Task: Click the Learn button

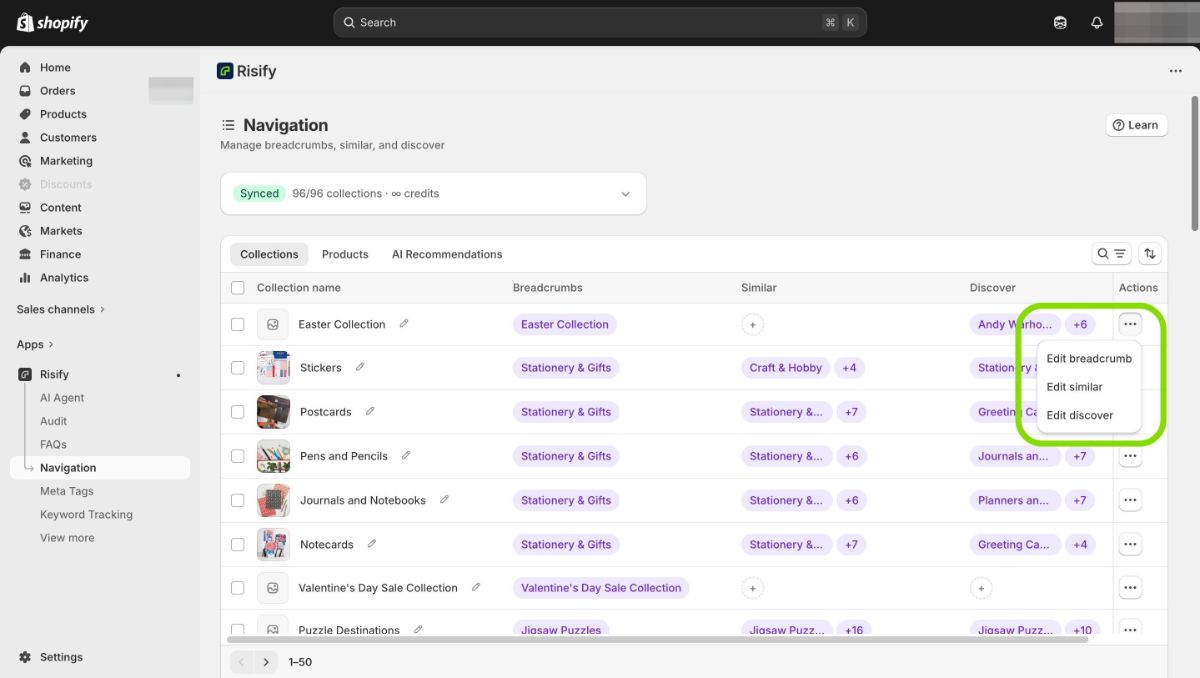Action: (1136, 125)
